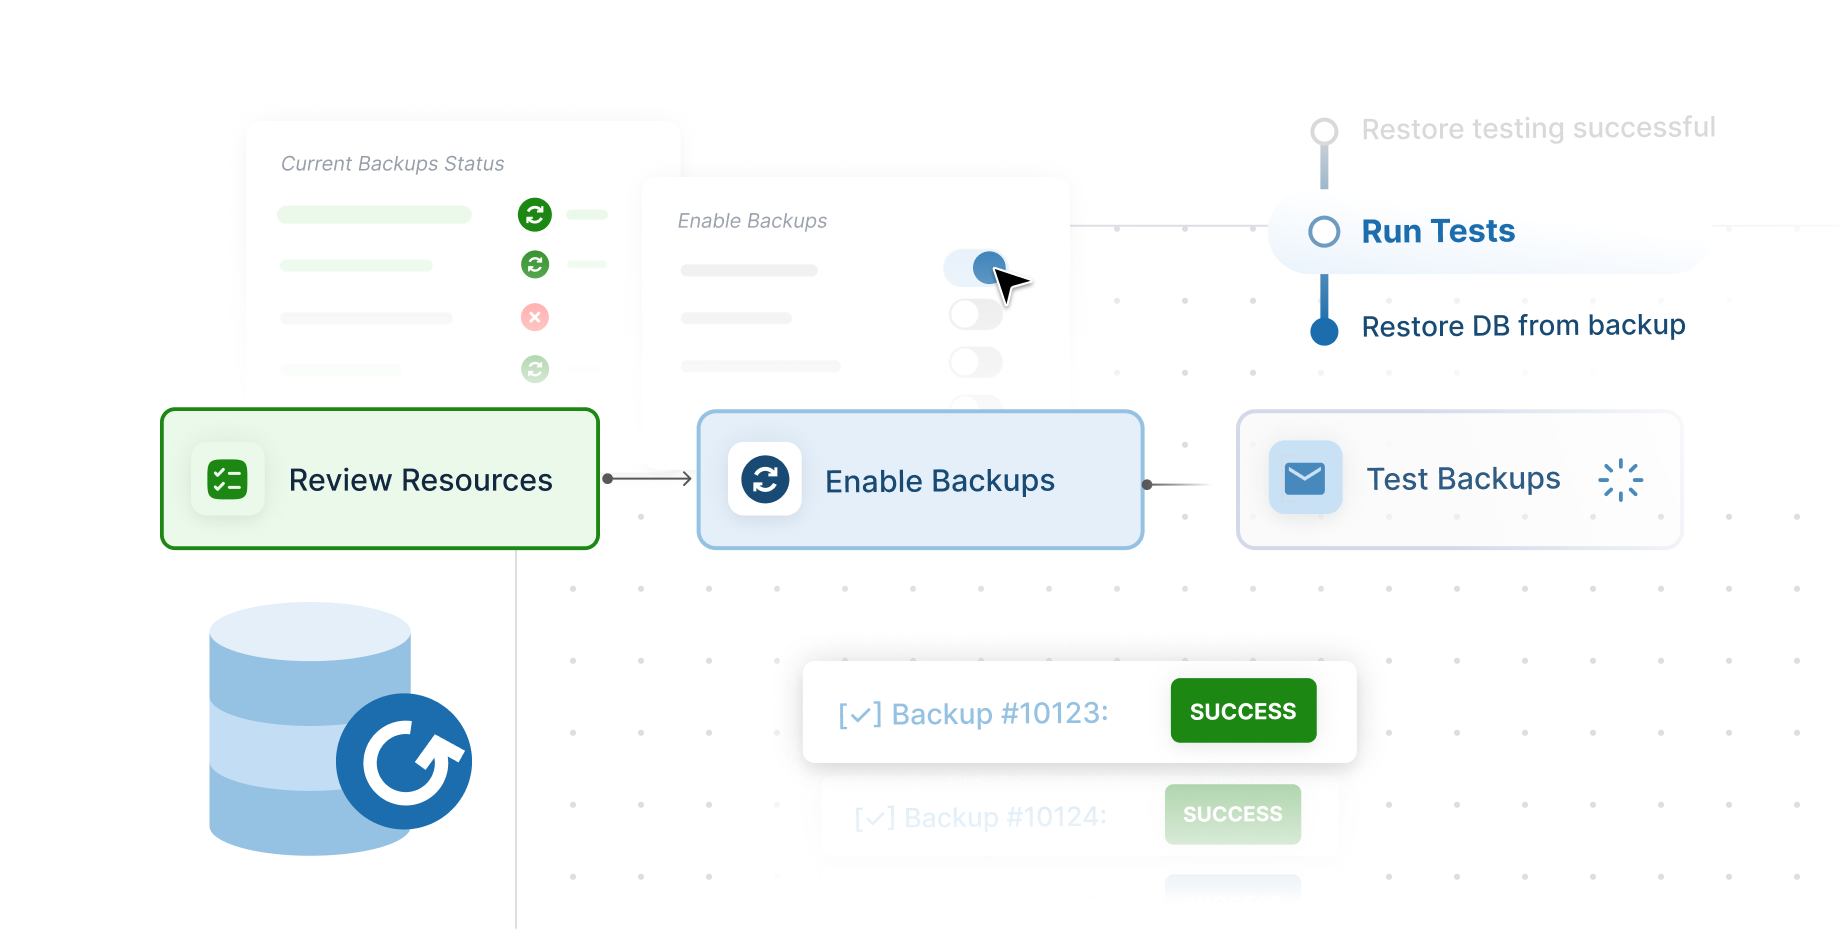Viewport: 1840px width, 929px height.
Task: Open the Test Backups workflow step
Action: tap(1460, 480)
